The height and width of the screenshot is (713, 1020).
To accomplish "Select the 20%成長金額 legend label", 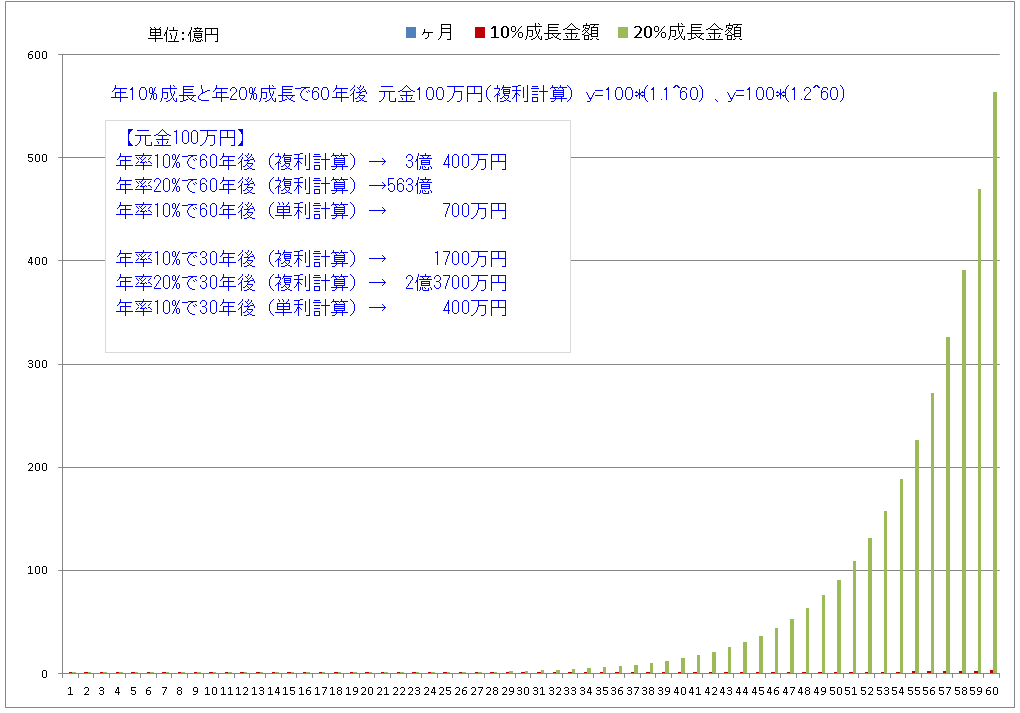I will [x=688, y=33].
